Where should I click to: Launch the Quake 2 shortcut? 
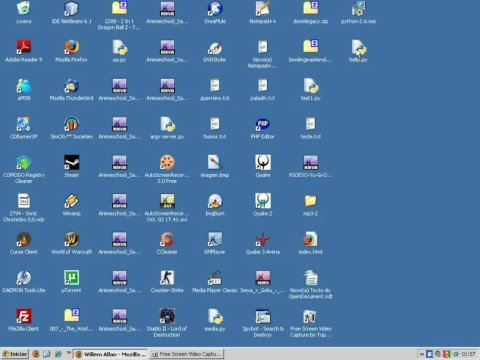click(x=263, y=204)
